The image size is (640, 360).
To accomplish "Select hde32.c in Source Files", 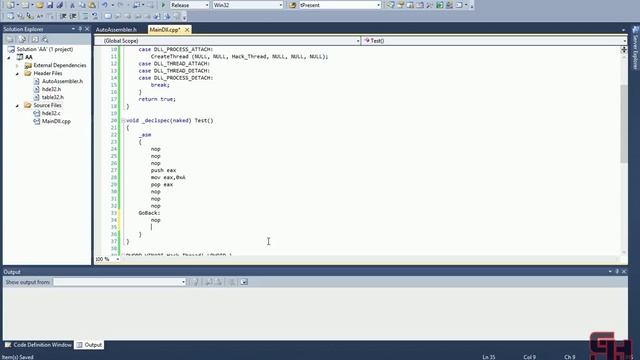I will 47,113.
